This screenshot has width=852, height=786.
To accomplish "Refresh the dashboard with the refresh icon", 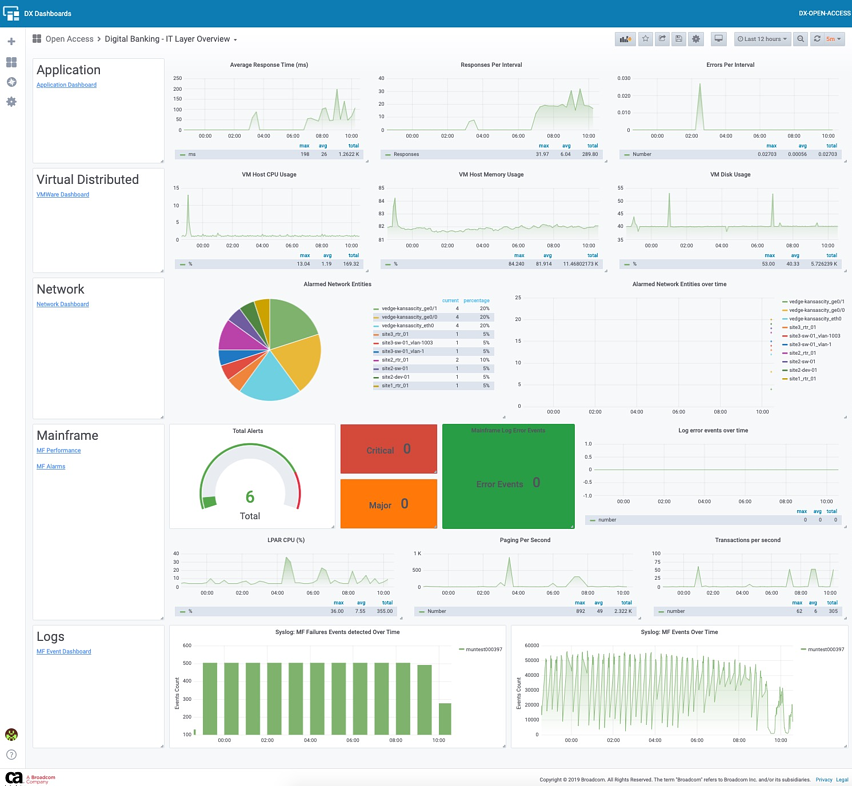I will point(817,39).
